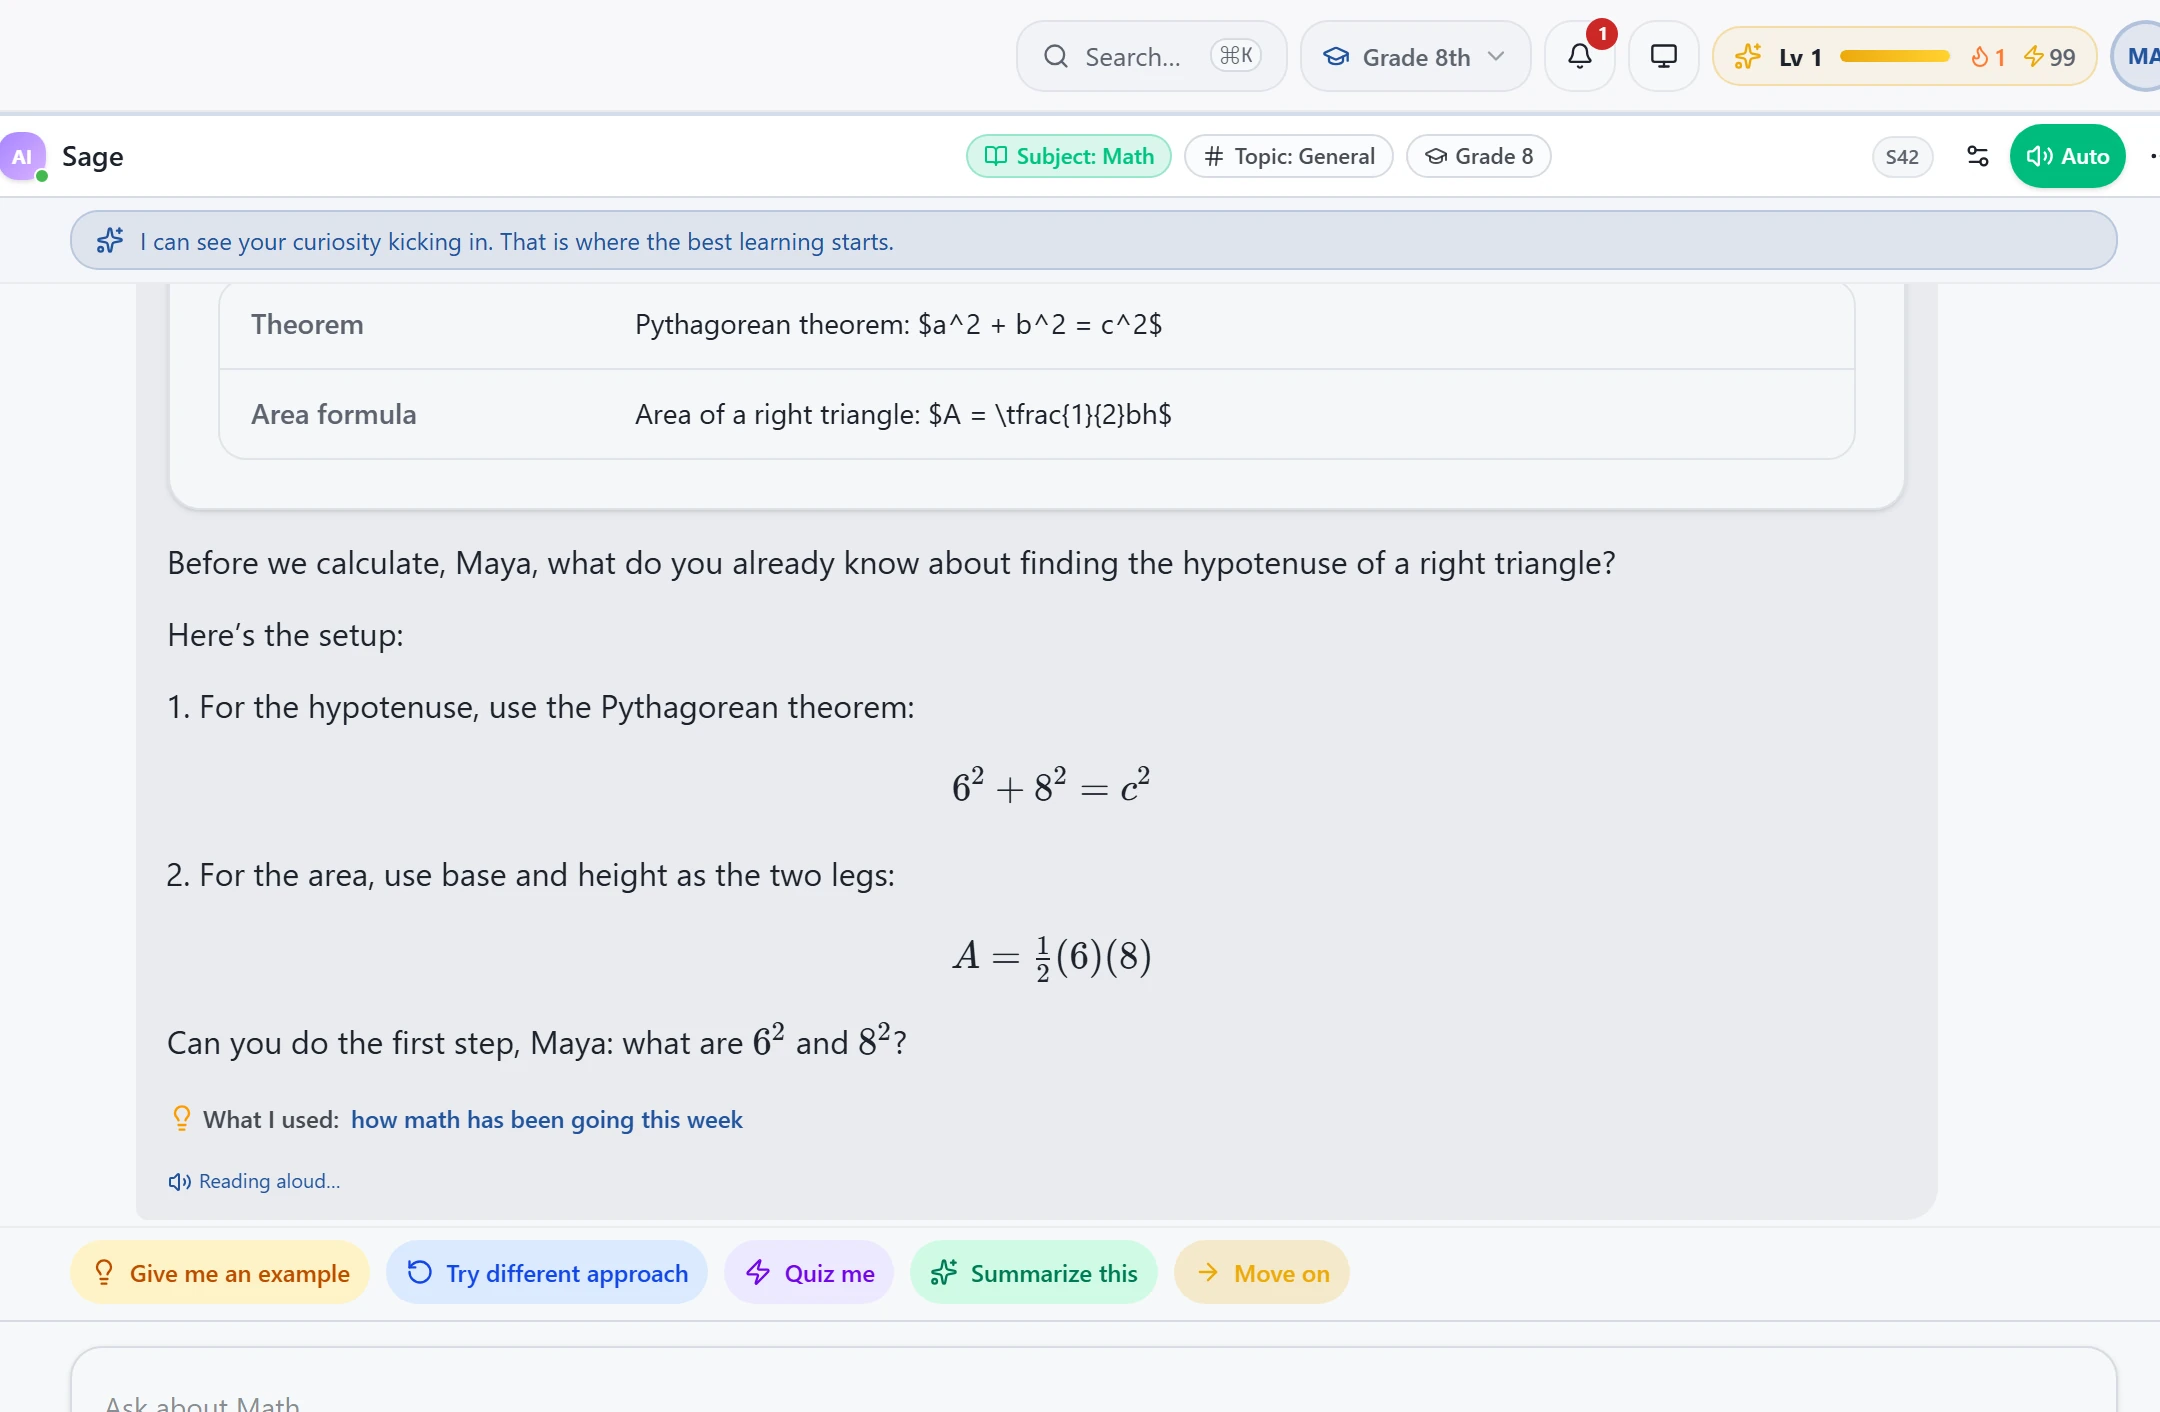Click the Quiz me button

[x=809, y=1272]
